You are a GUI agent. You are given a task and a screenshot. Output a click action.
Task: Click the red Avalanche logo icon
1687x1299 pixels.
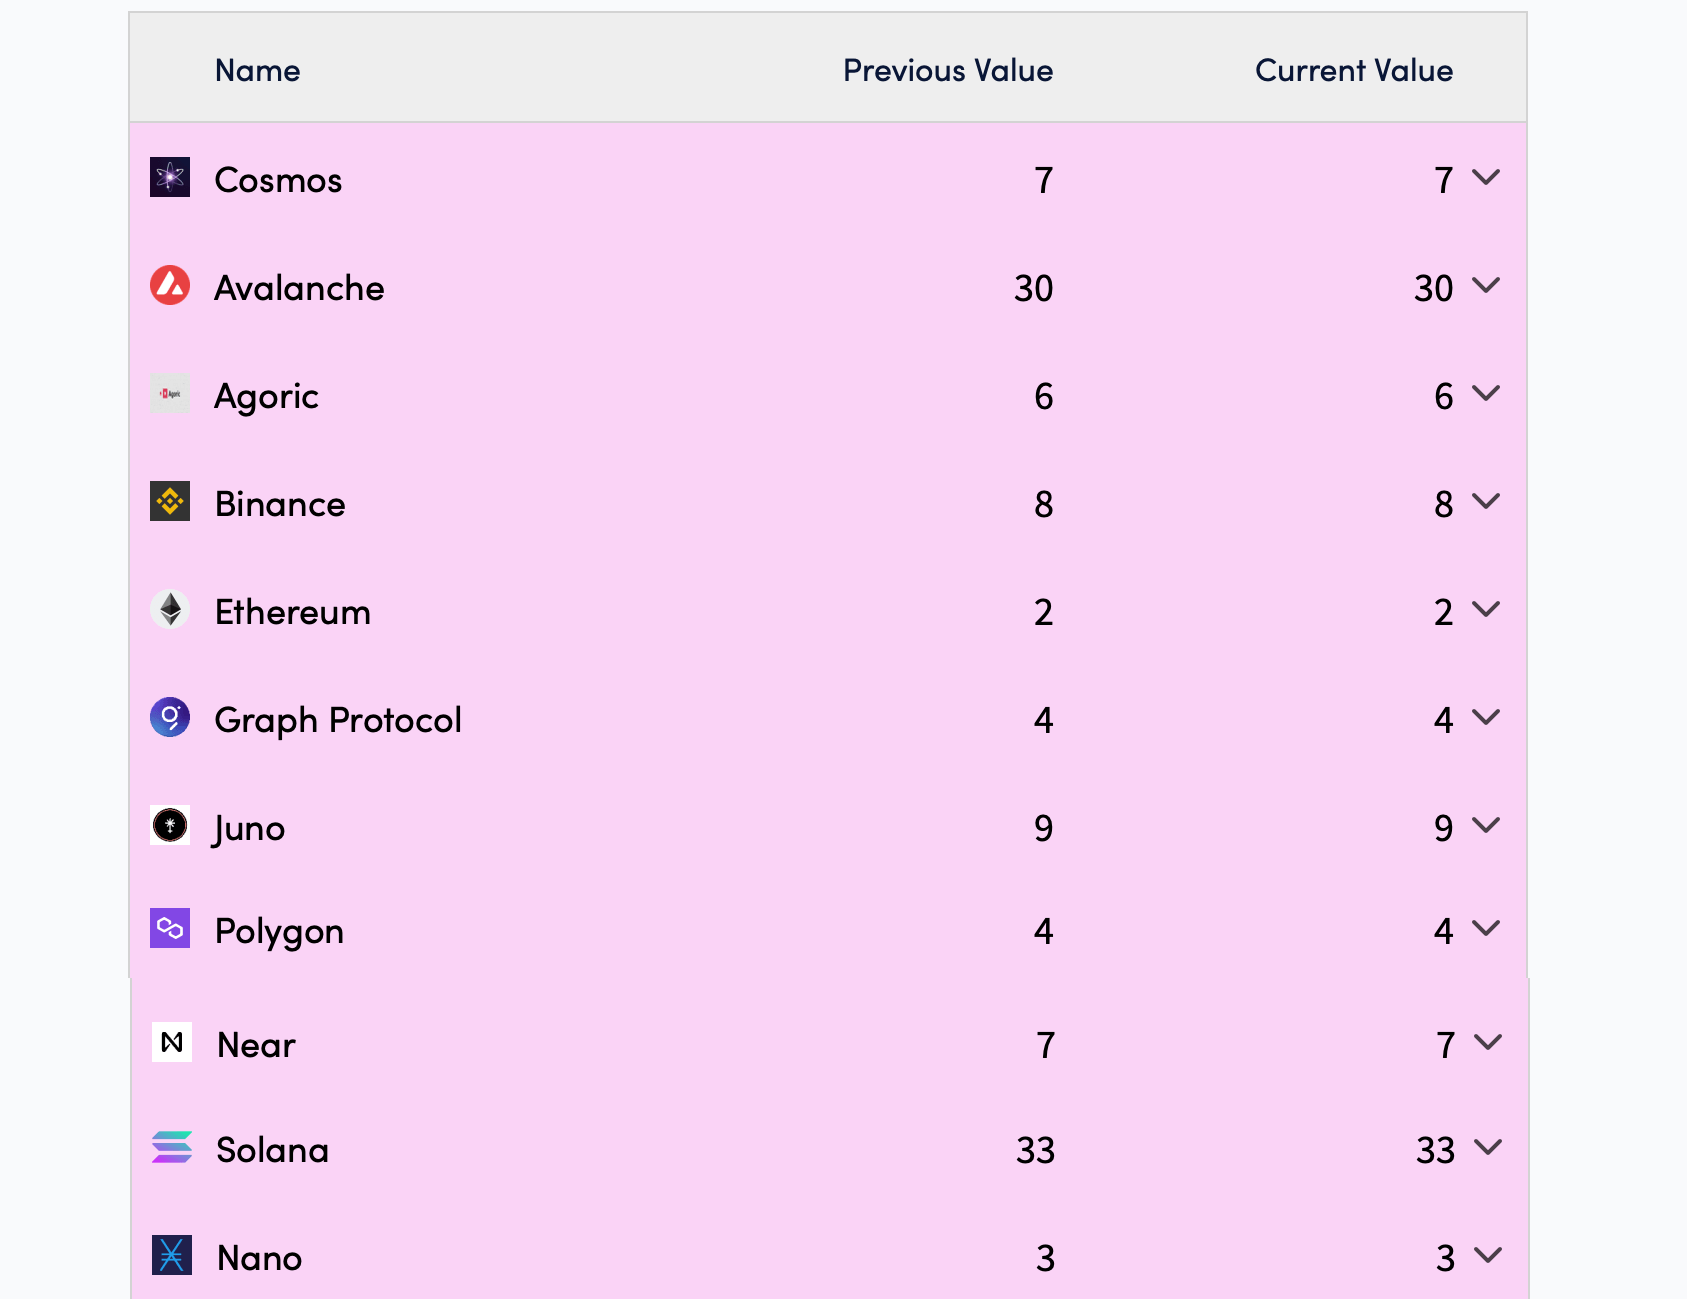coord(170,286)
